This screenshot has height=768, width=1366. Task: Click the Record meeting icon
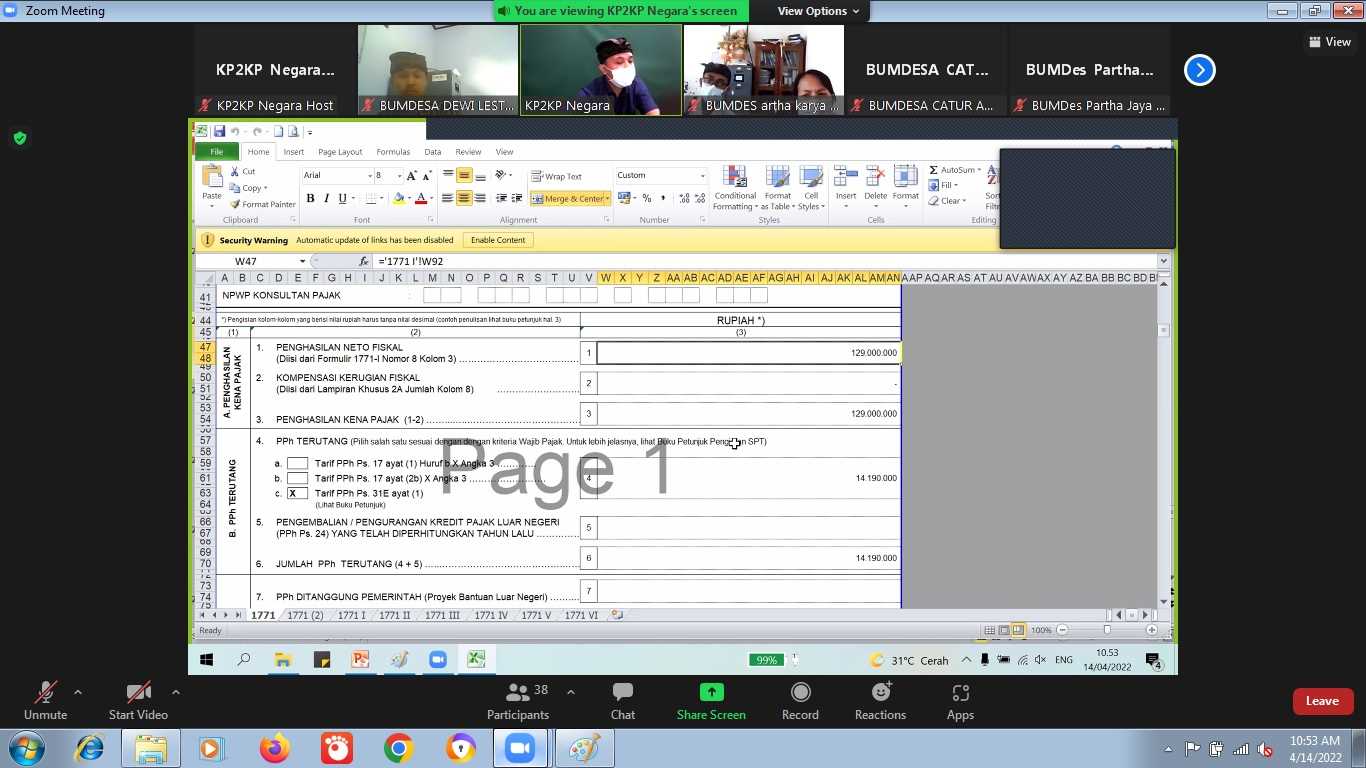(800, 692)
